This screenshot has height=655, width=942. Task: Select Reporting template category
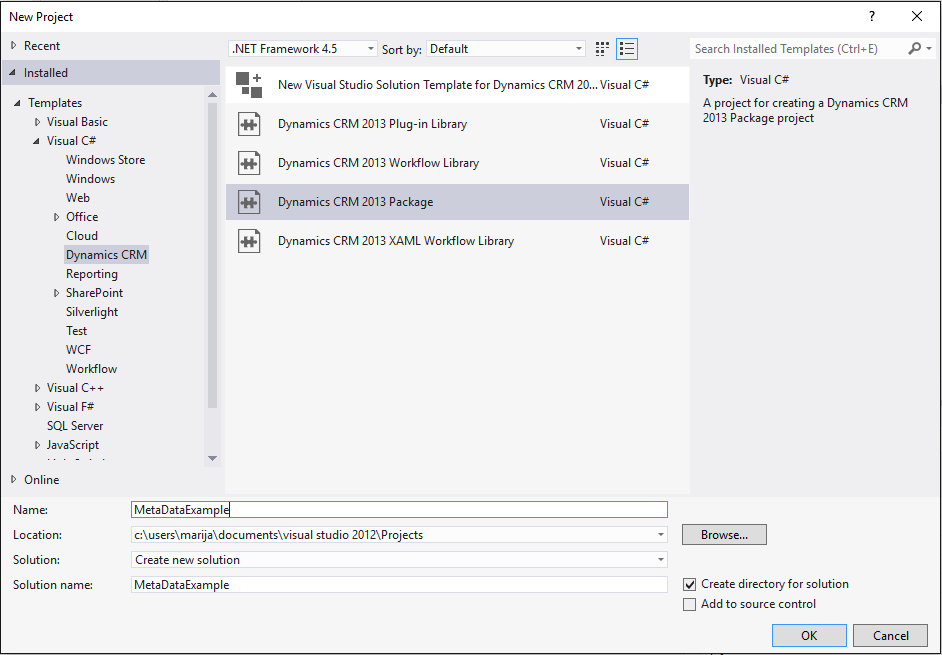tap(92, 274)
